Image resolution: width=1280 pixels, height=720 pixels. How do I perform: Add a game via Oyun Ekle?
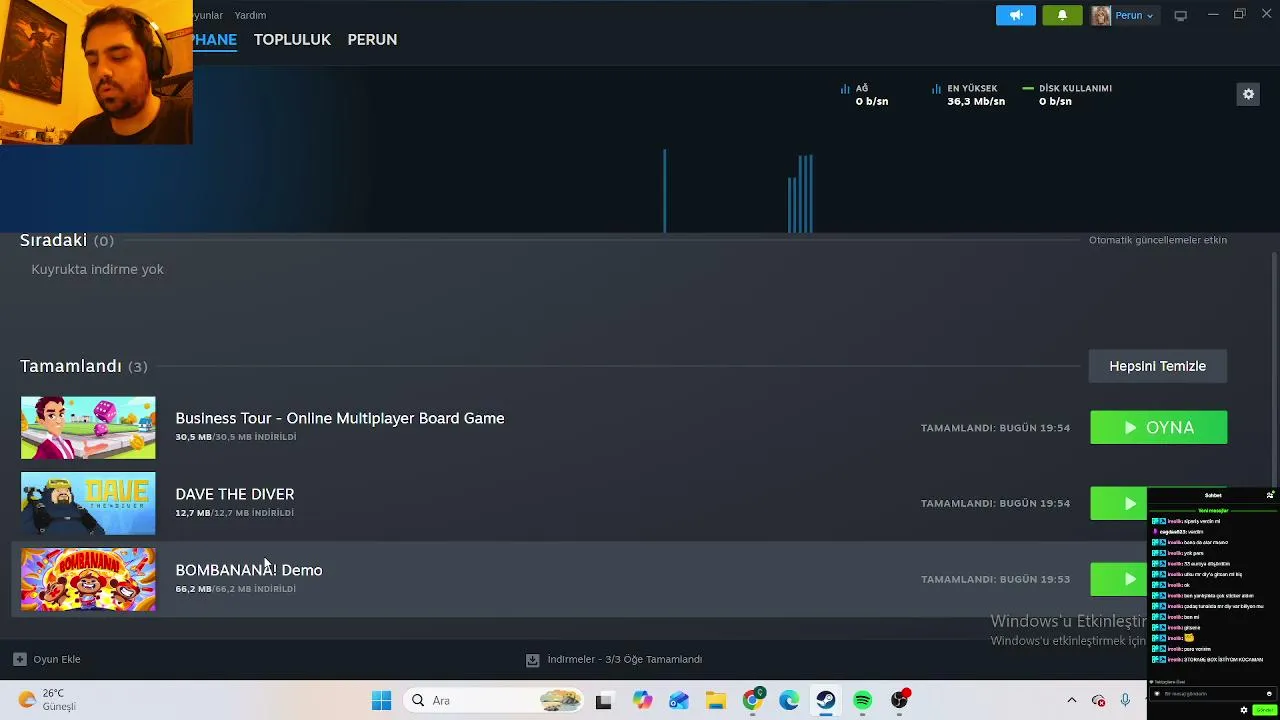[47, 659]
